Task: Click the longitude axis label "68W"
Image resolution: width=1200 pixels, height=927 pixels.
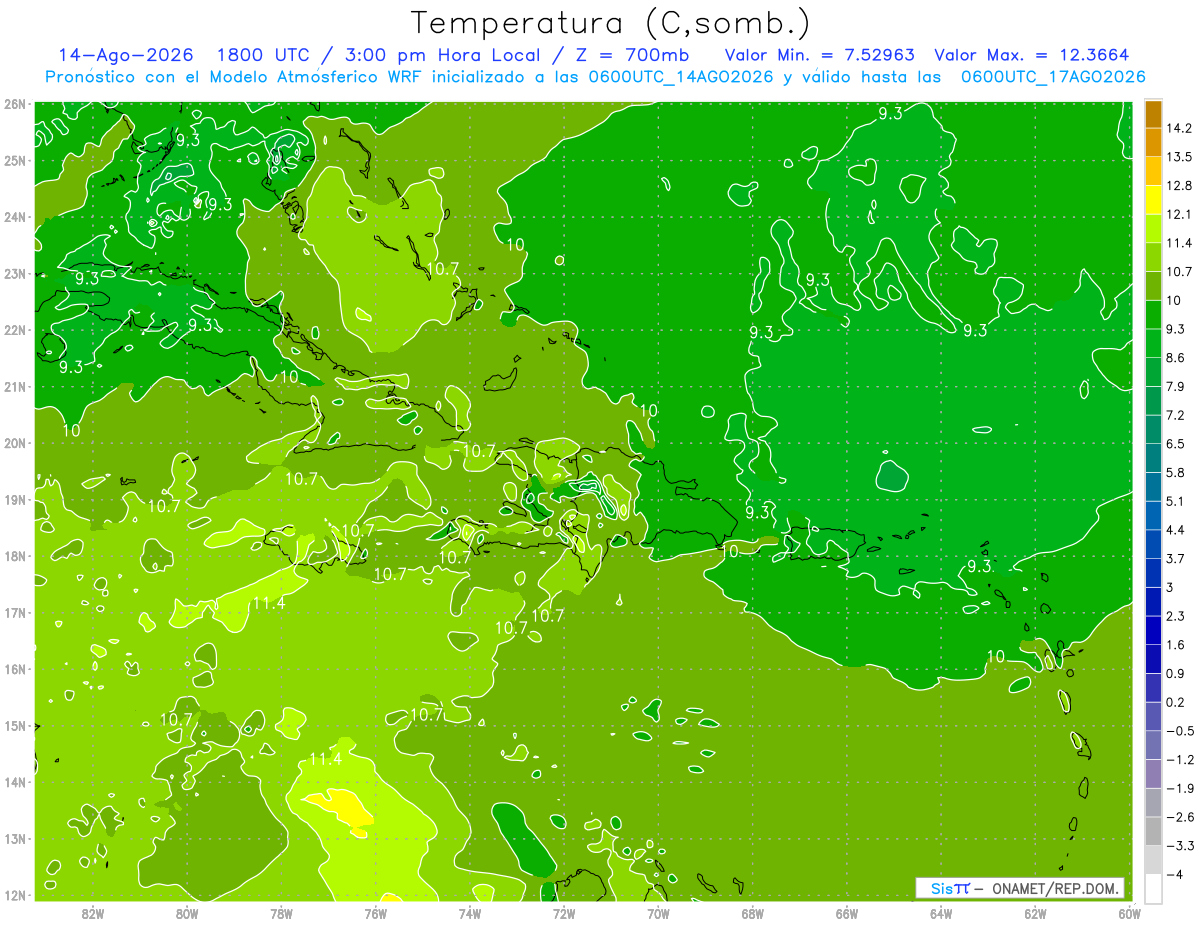Action: [753, 913]
